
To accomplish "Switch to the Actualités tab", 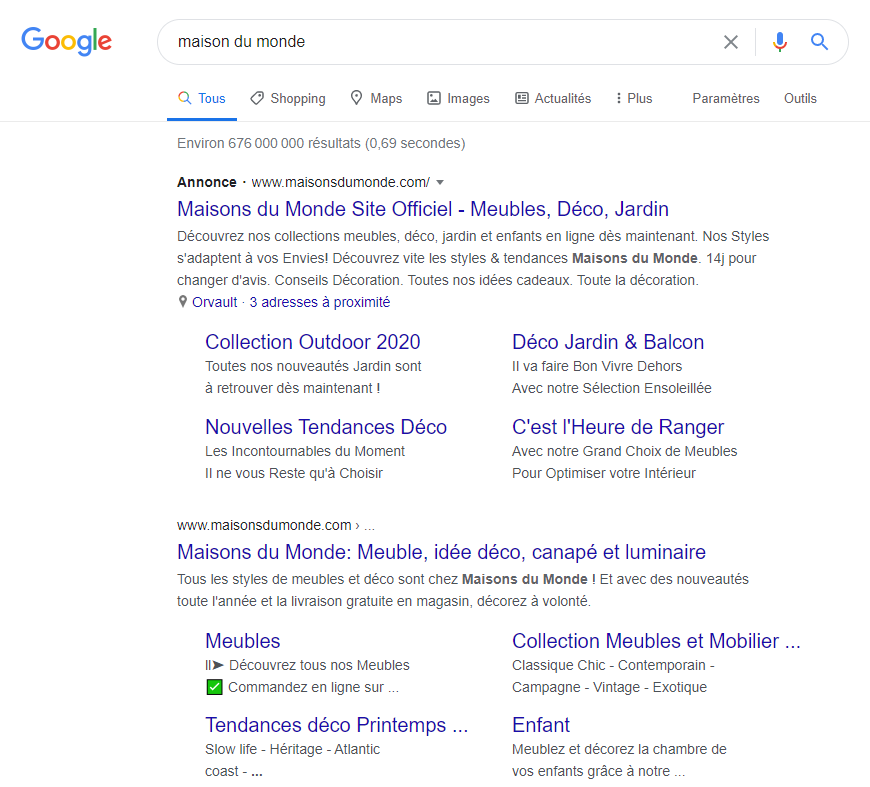I will (x=553, y=98).
